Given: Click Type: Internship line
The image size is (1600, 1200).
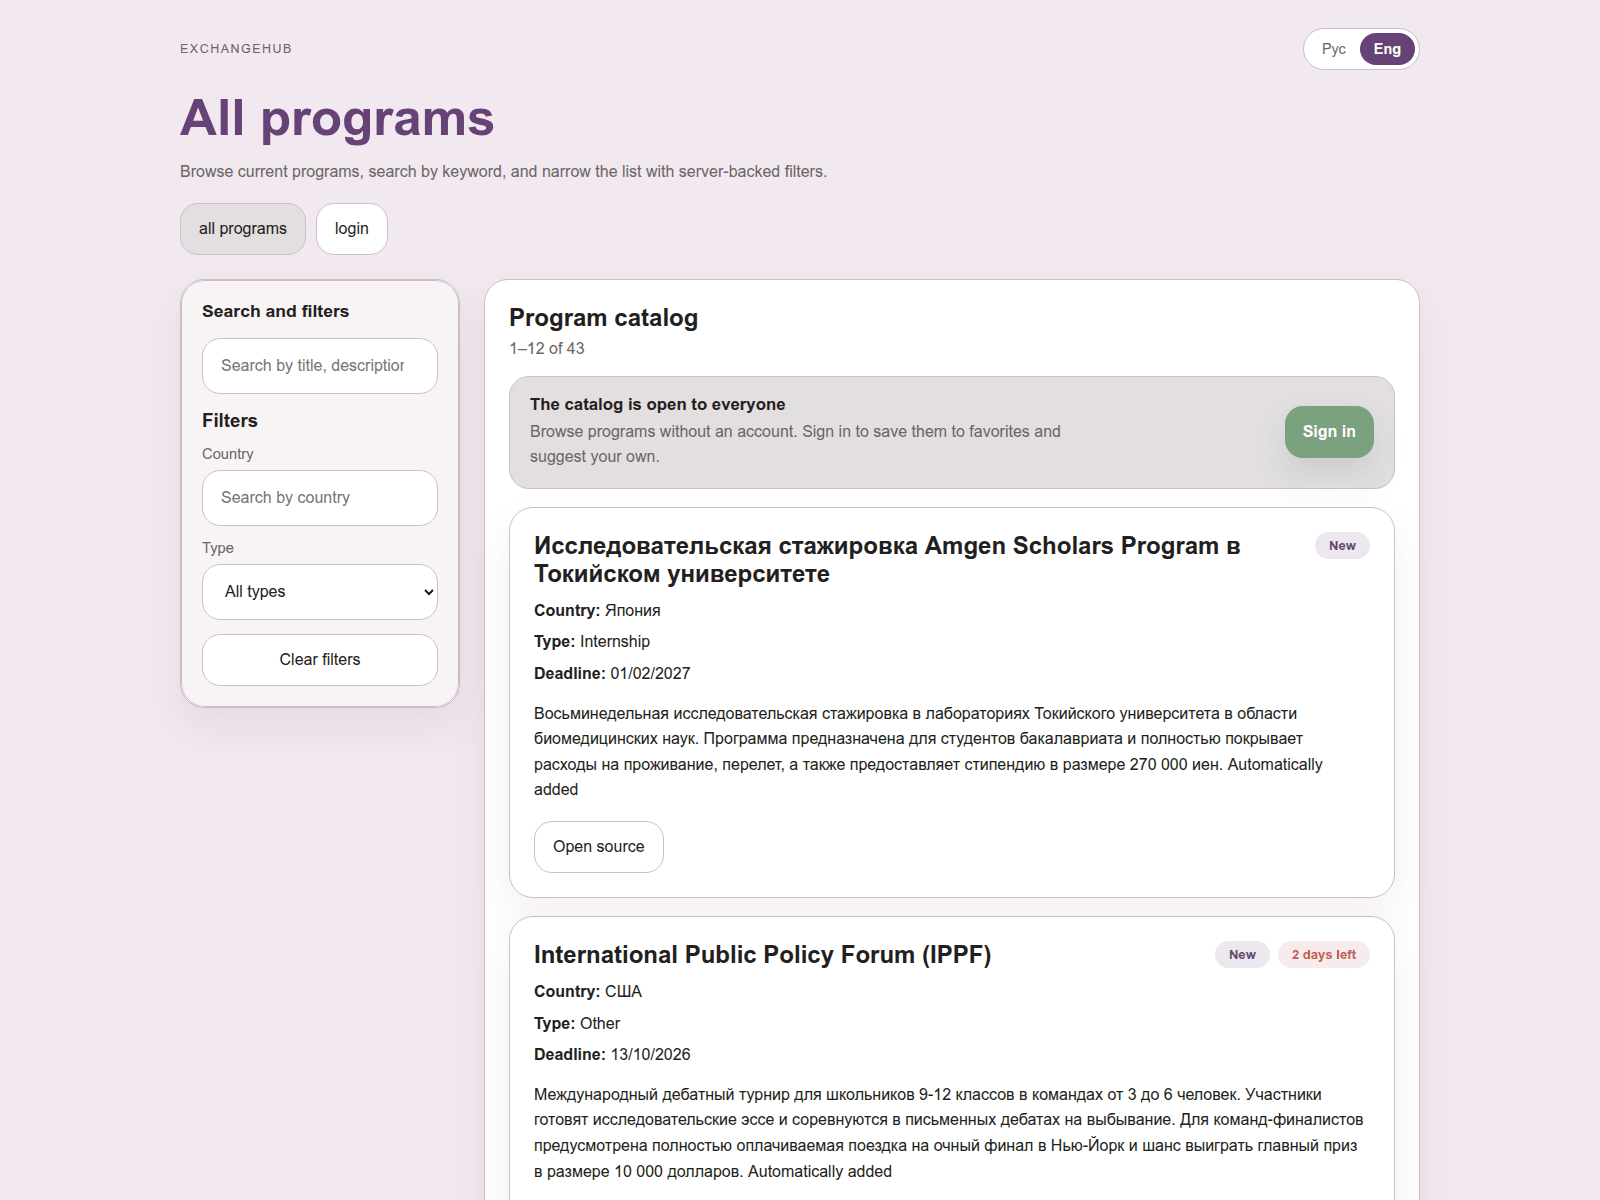Looking at the screenshot, I should click(592, 642).
